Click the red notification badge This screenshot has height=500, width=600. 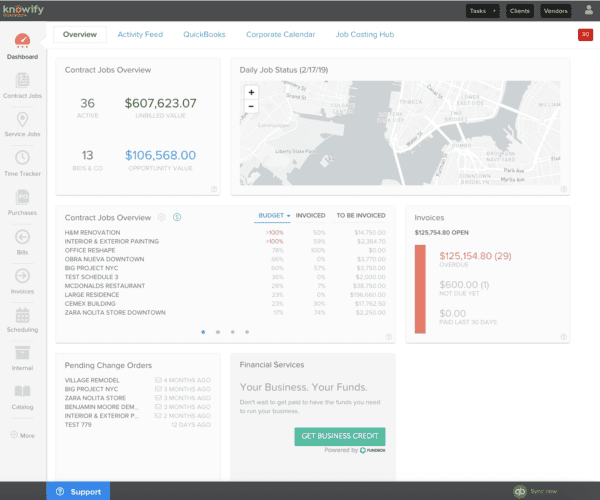coord(585,34)
